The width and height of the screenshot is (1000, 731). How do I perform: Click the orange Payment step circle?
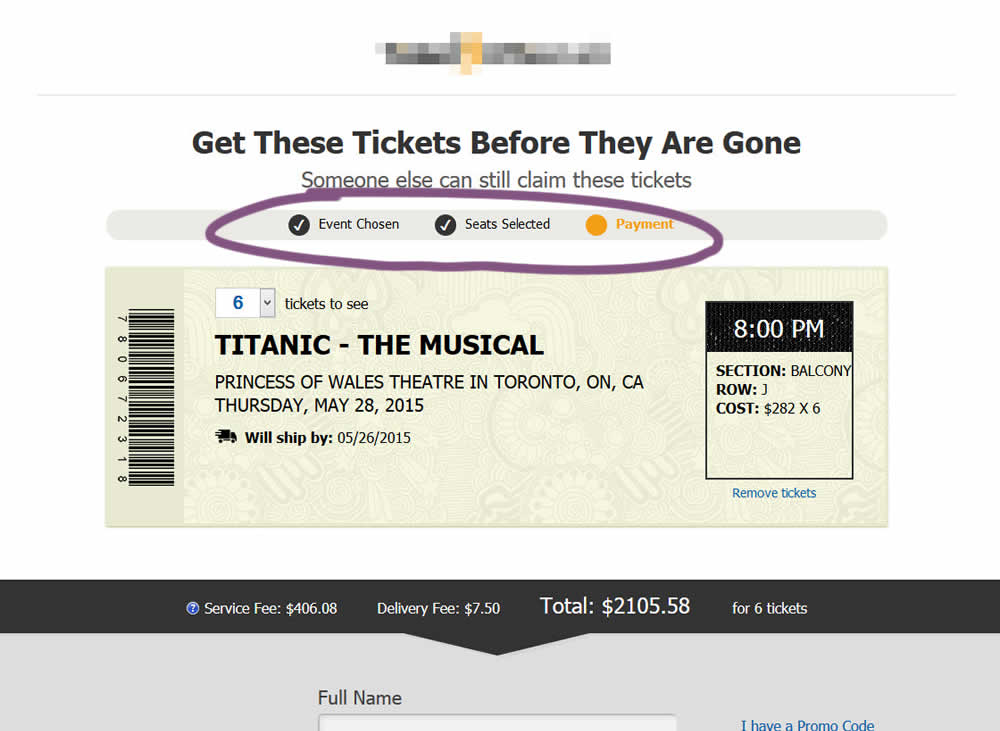tap(596, 225)
